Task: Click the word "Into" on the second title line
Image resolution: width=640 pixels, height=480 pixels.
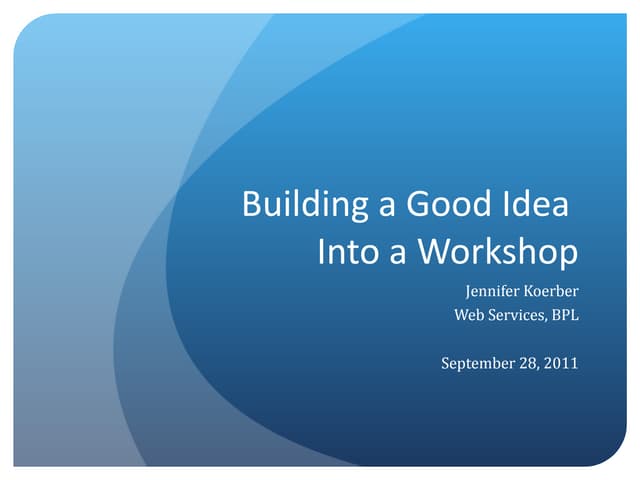Action: pyautogui.click(x=347, y=252)
